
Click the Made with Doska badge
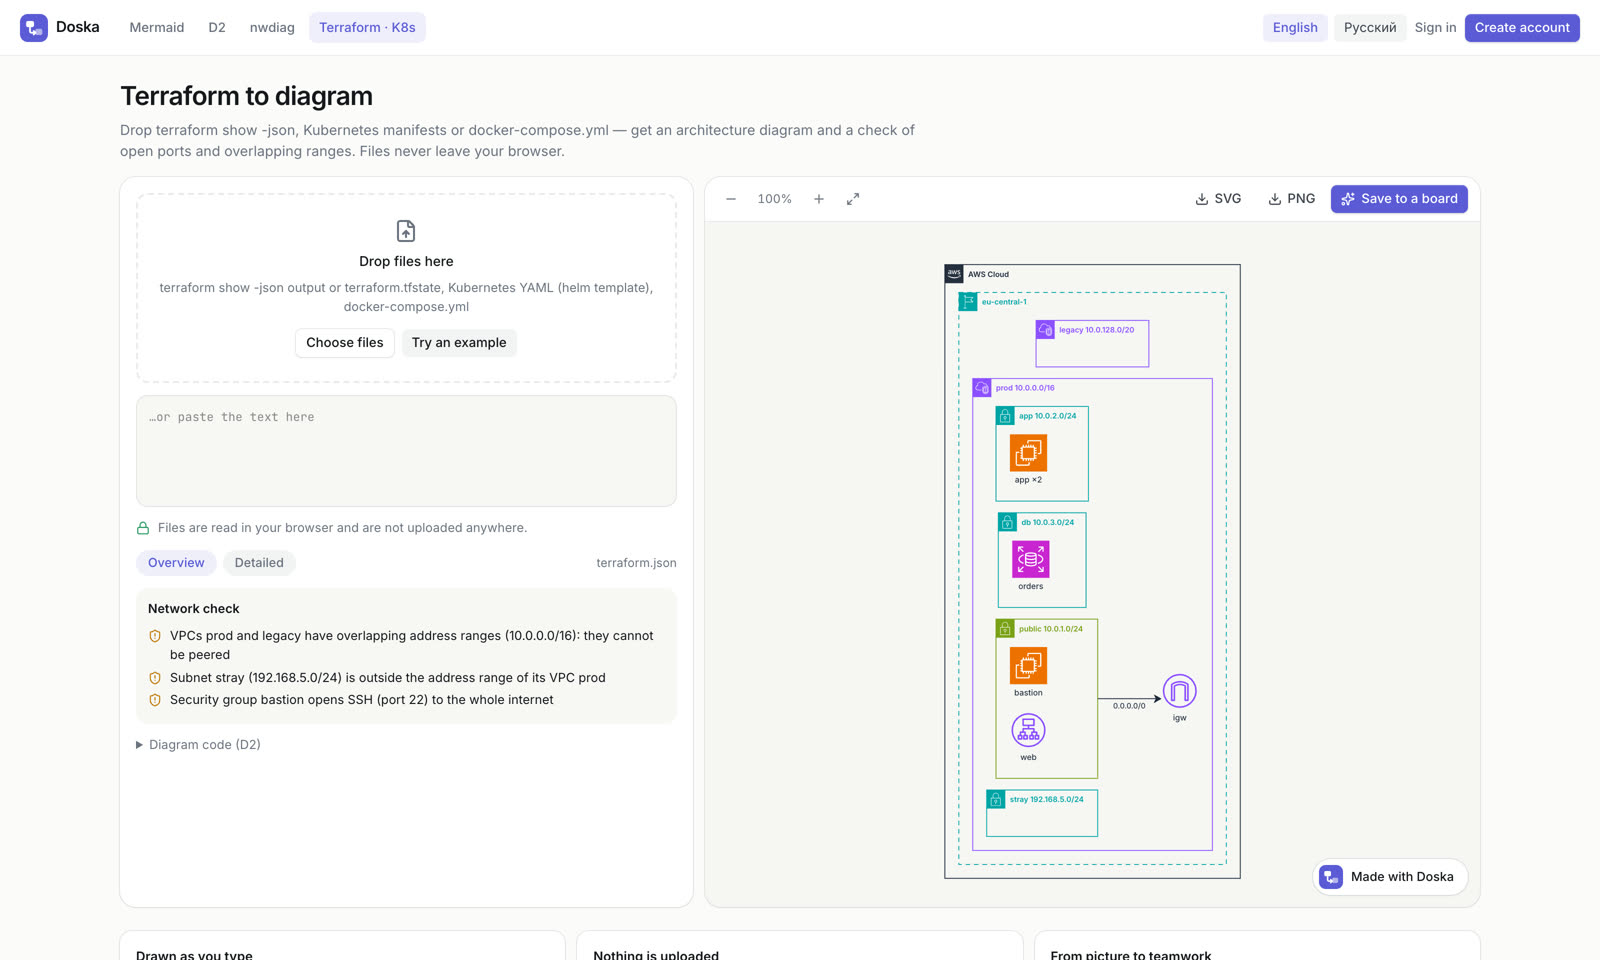(x=1390, y=877)
